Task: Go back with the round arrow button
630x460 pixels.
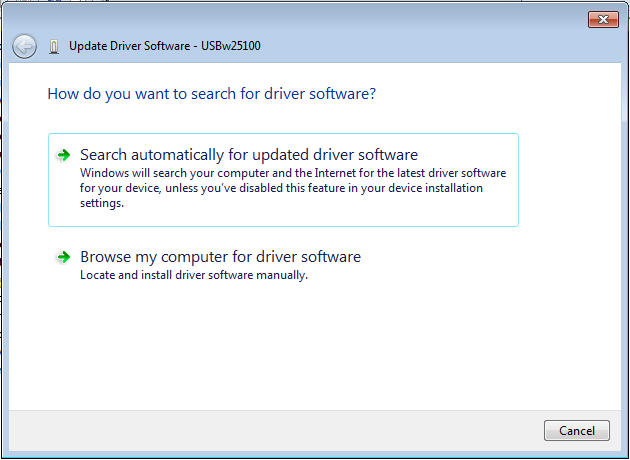Action: point(25,46)
